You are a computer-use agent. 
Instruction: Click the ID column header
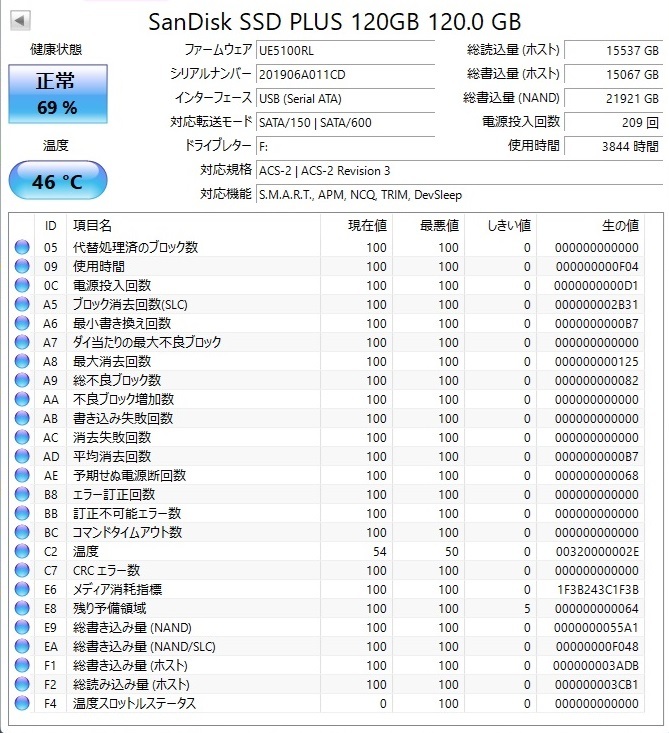(x=50, y=226)
